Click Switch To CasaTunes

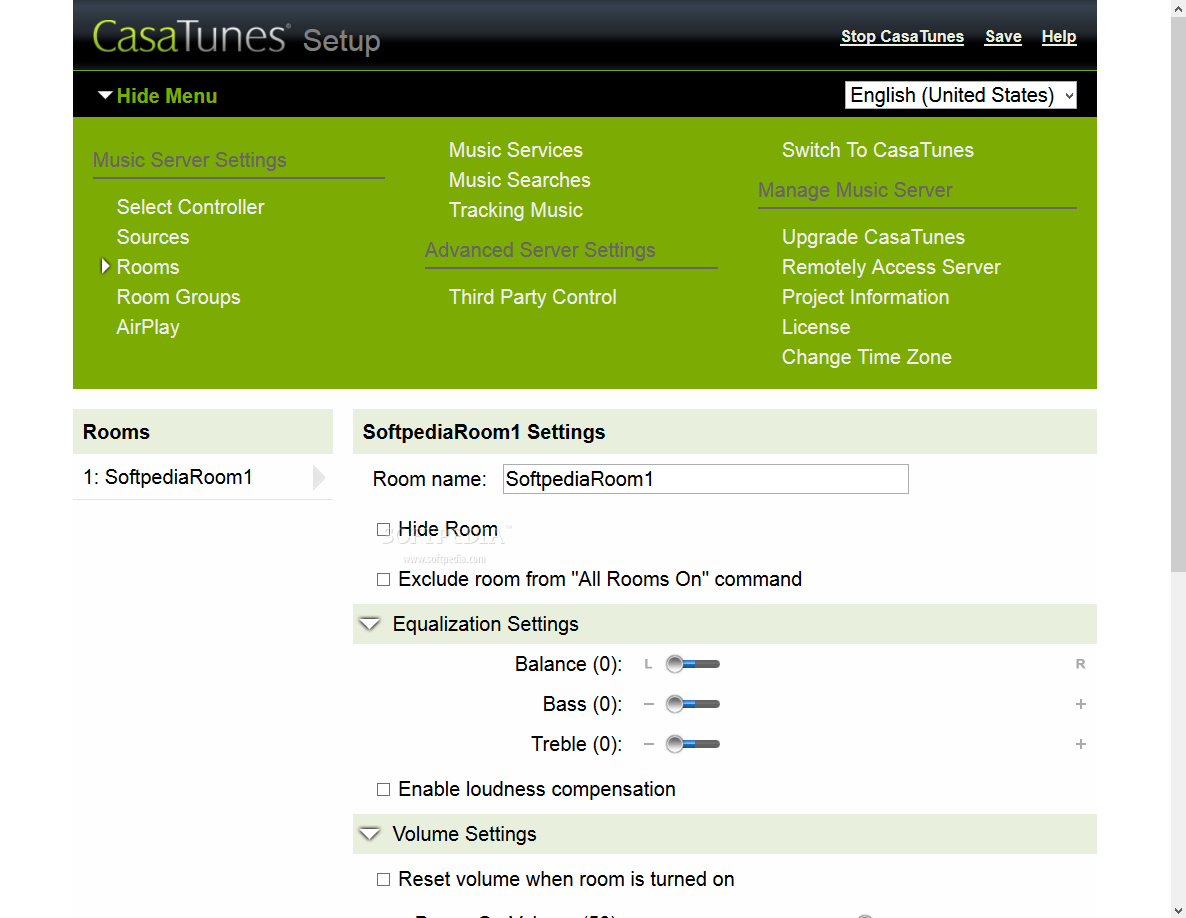(x=878, y=150)
